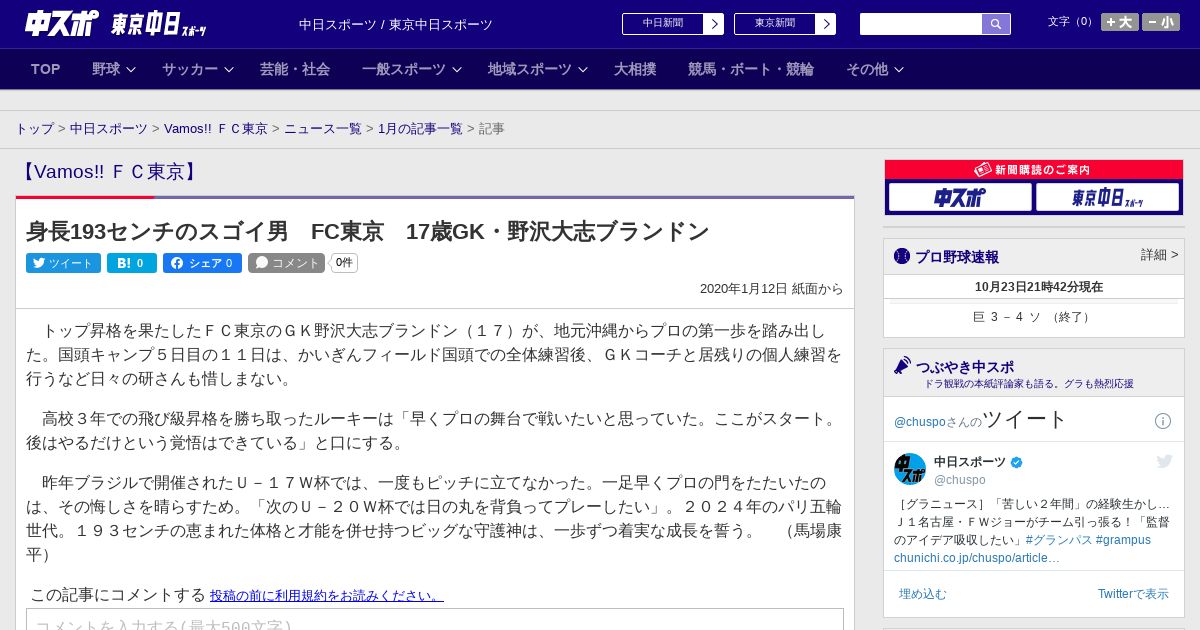Click the 中スポ logo in header
This screenshot has height=630, width=1200.
click(x=62, y=23)
